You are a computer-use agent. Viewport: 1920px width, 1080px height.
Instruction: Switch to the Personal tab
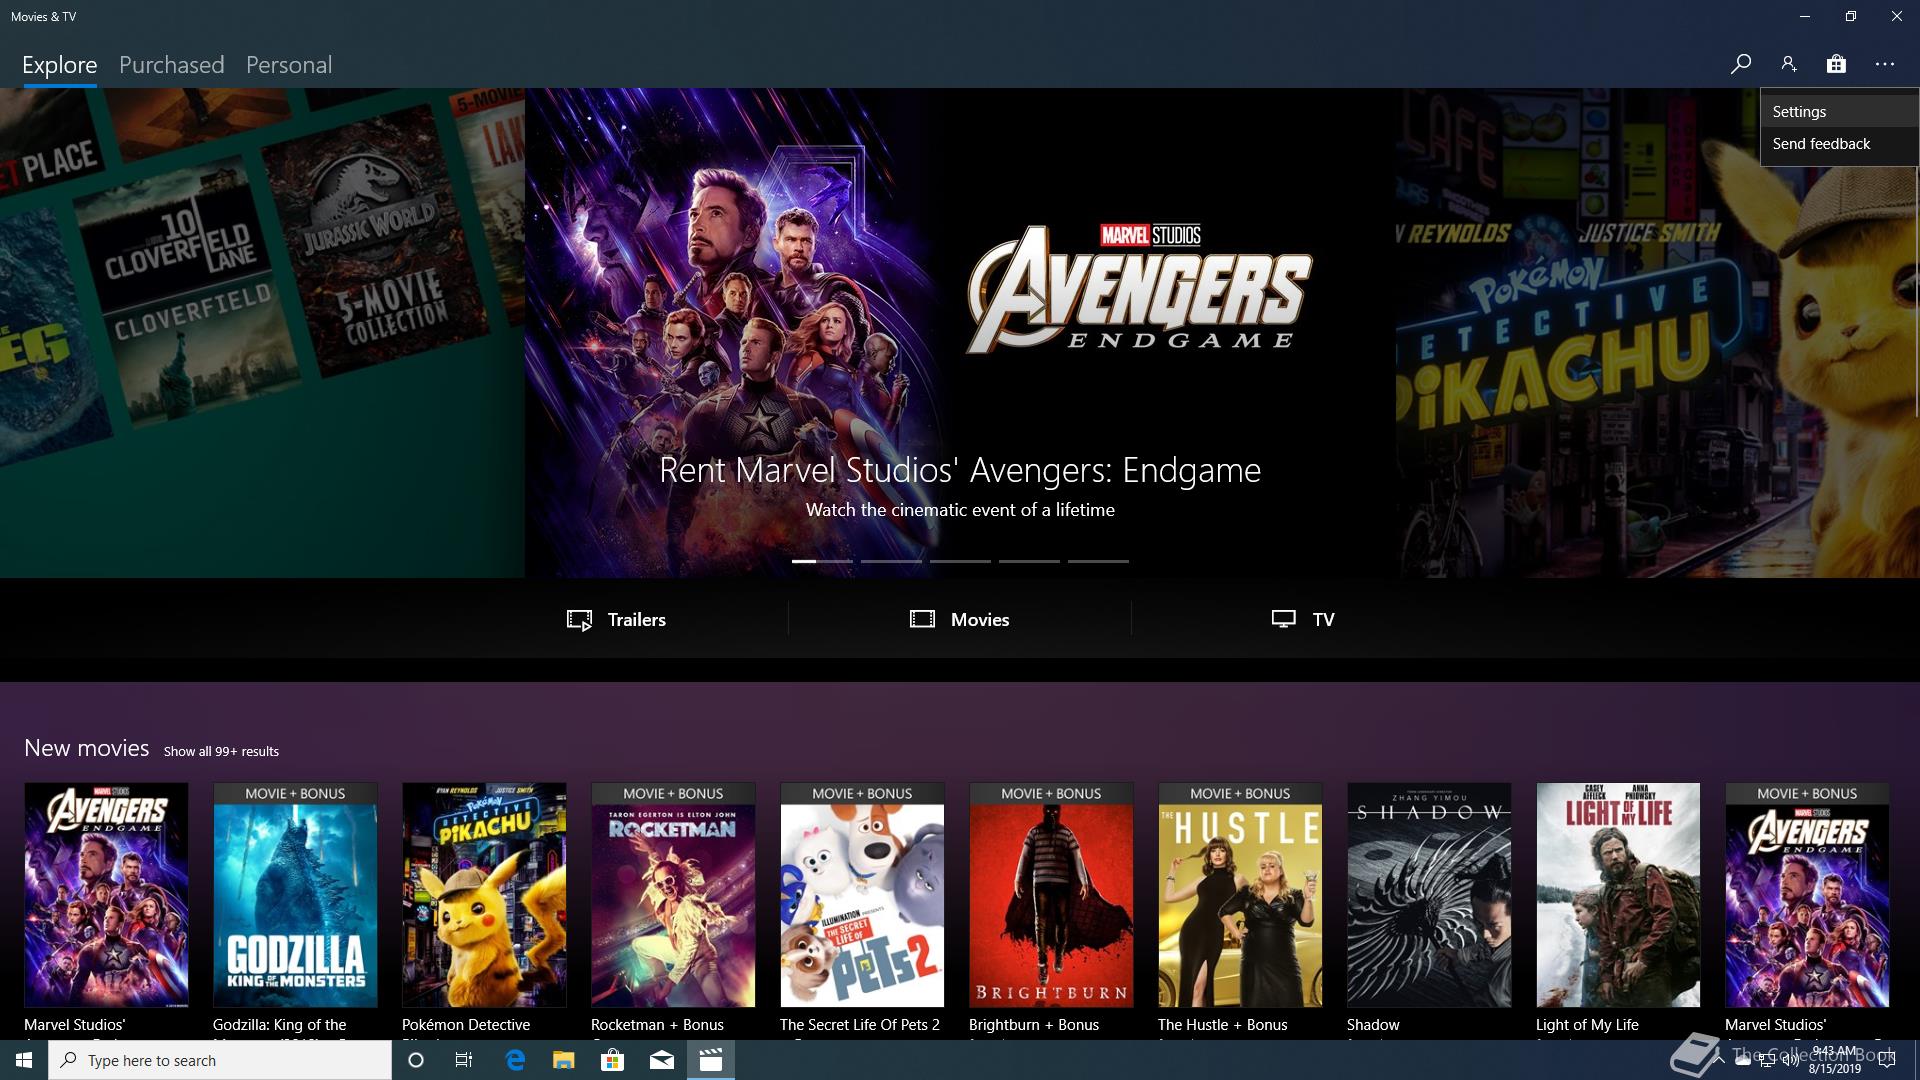coord(289,65)
